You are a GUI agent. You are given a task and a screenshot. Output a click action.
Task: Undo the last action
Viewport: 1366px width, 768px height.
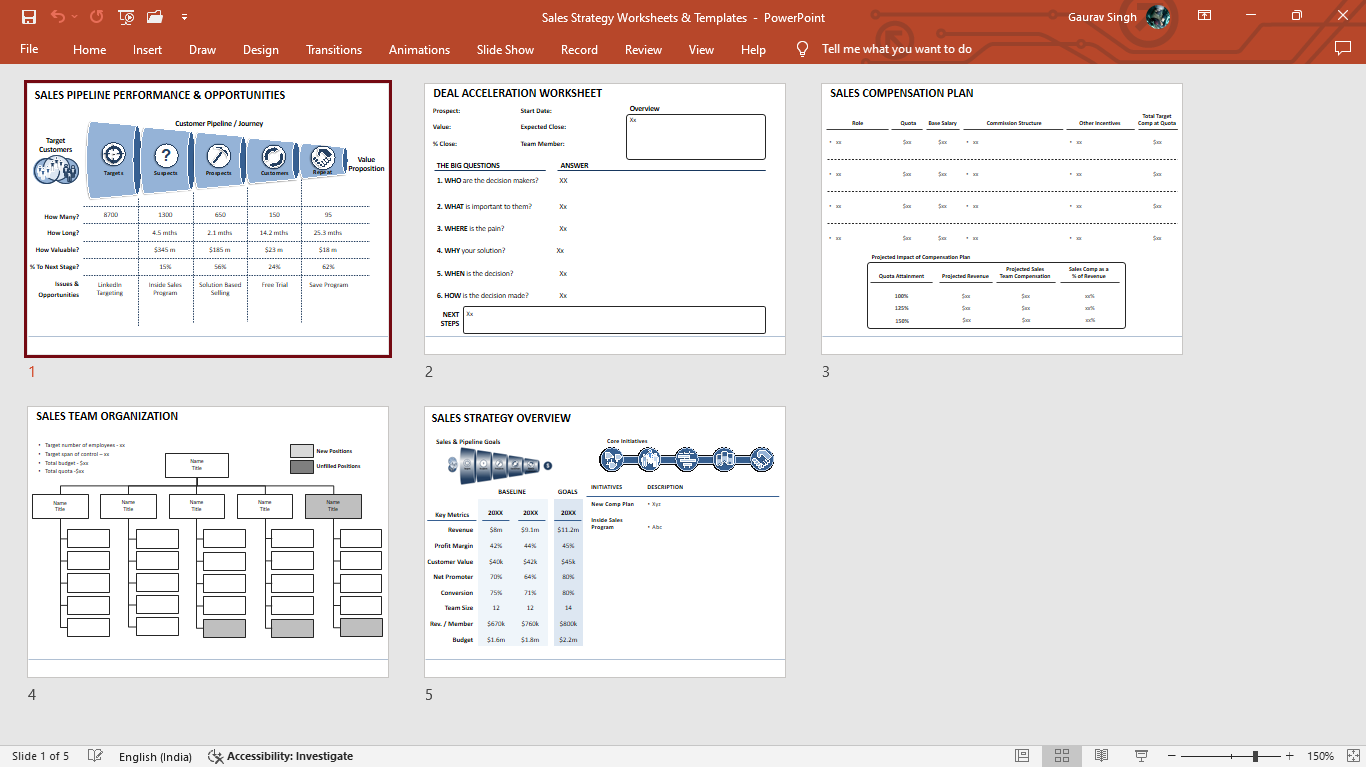(58, 17)
